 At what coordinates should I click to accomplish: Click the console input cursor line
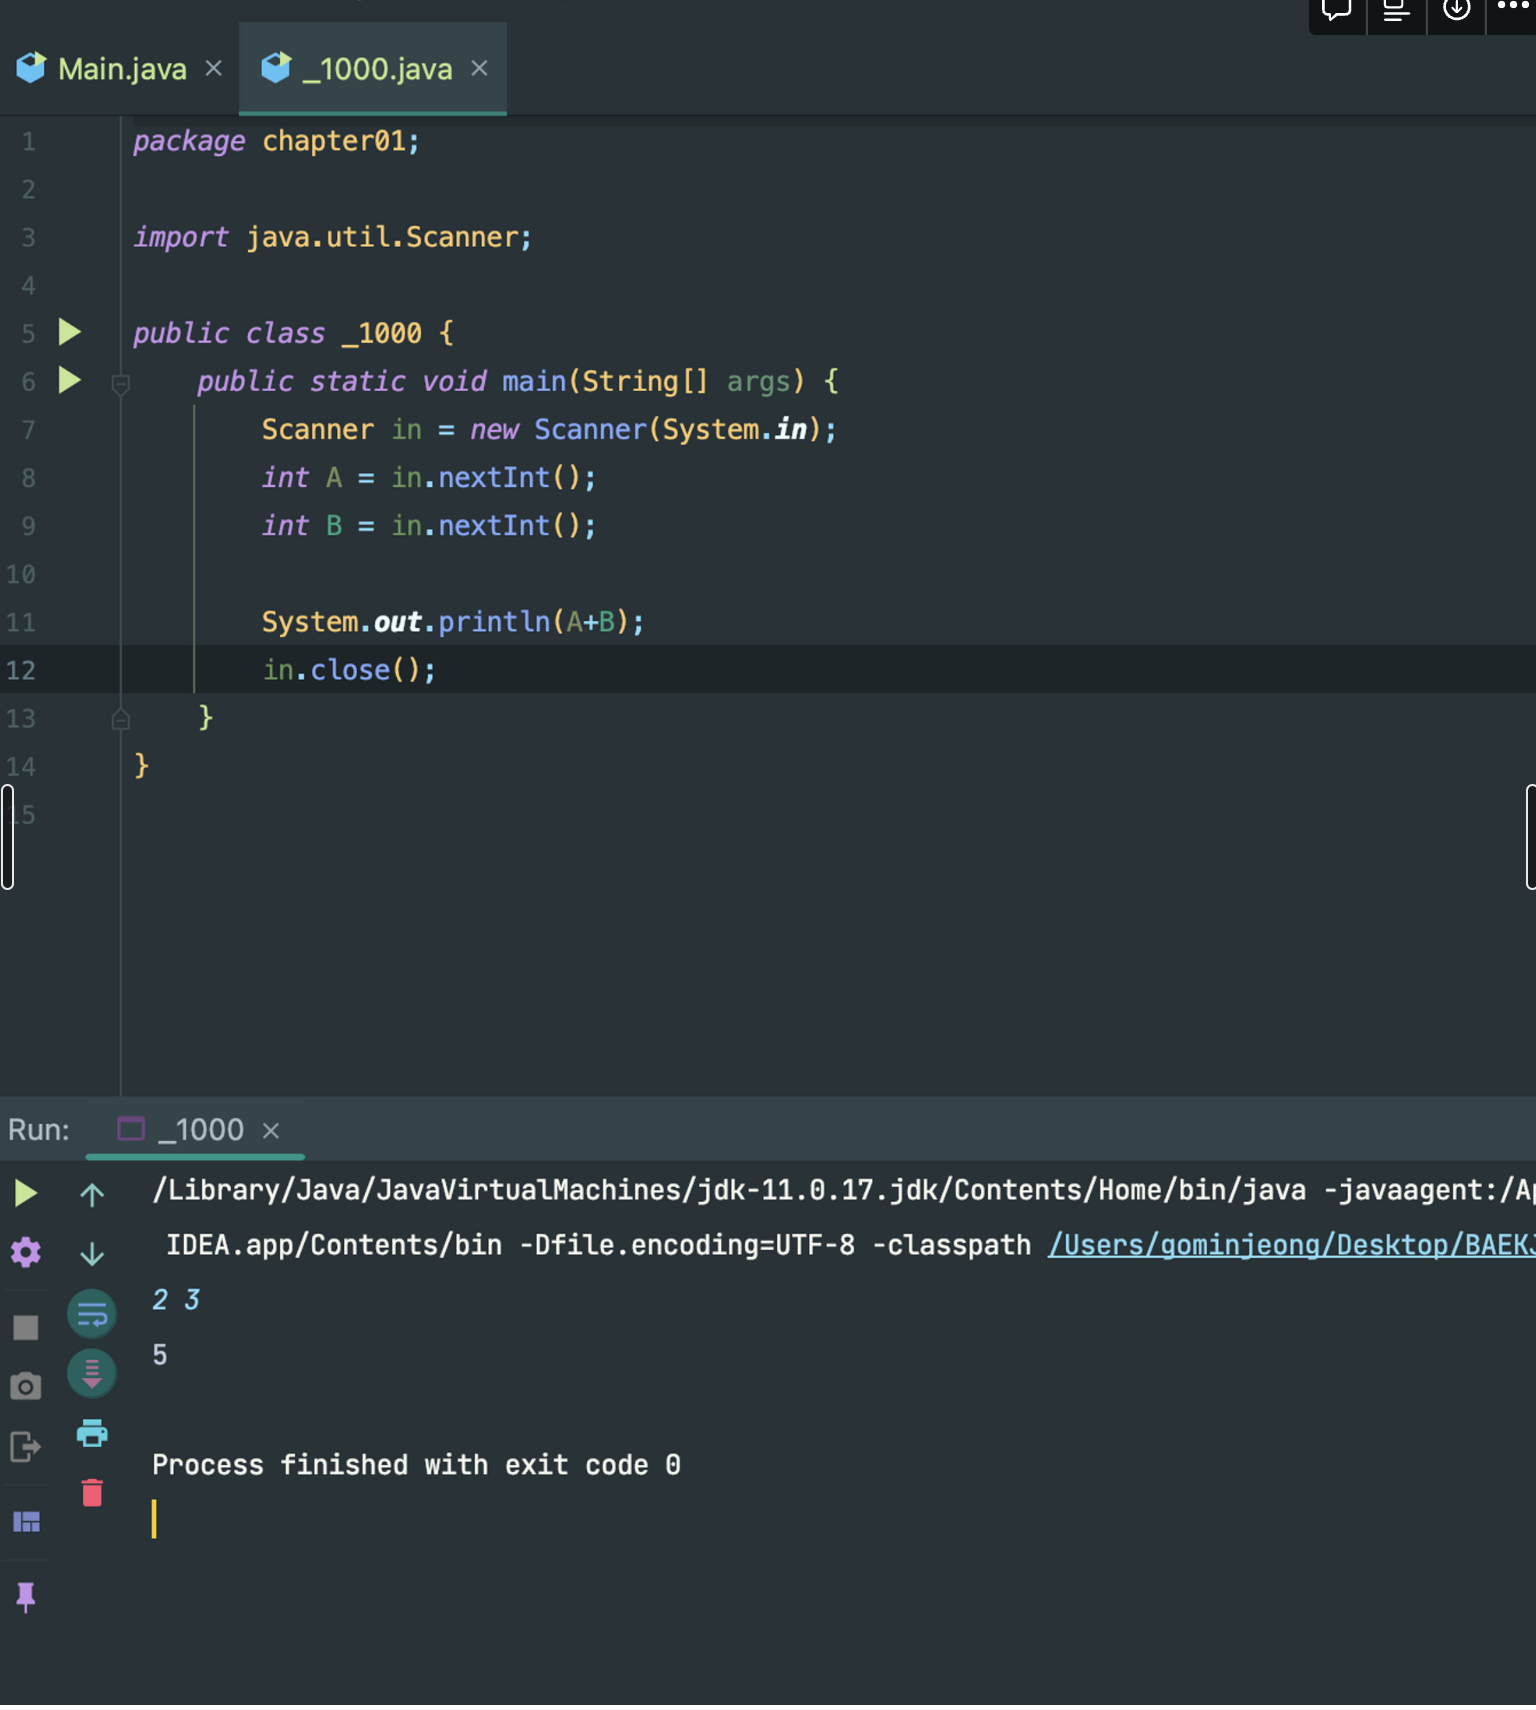tap(154, 1518)
